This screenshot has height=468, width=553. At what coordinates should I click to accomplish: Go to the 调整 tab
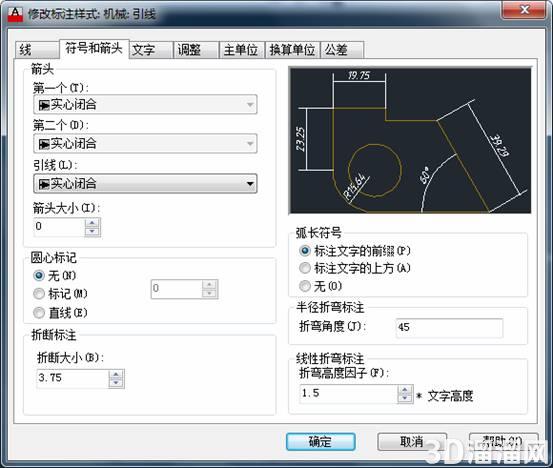pos(196,50)
